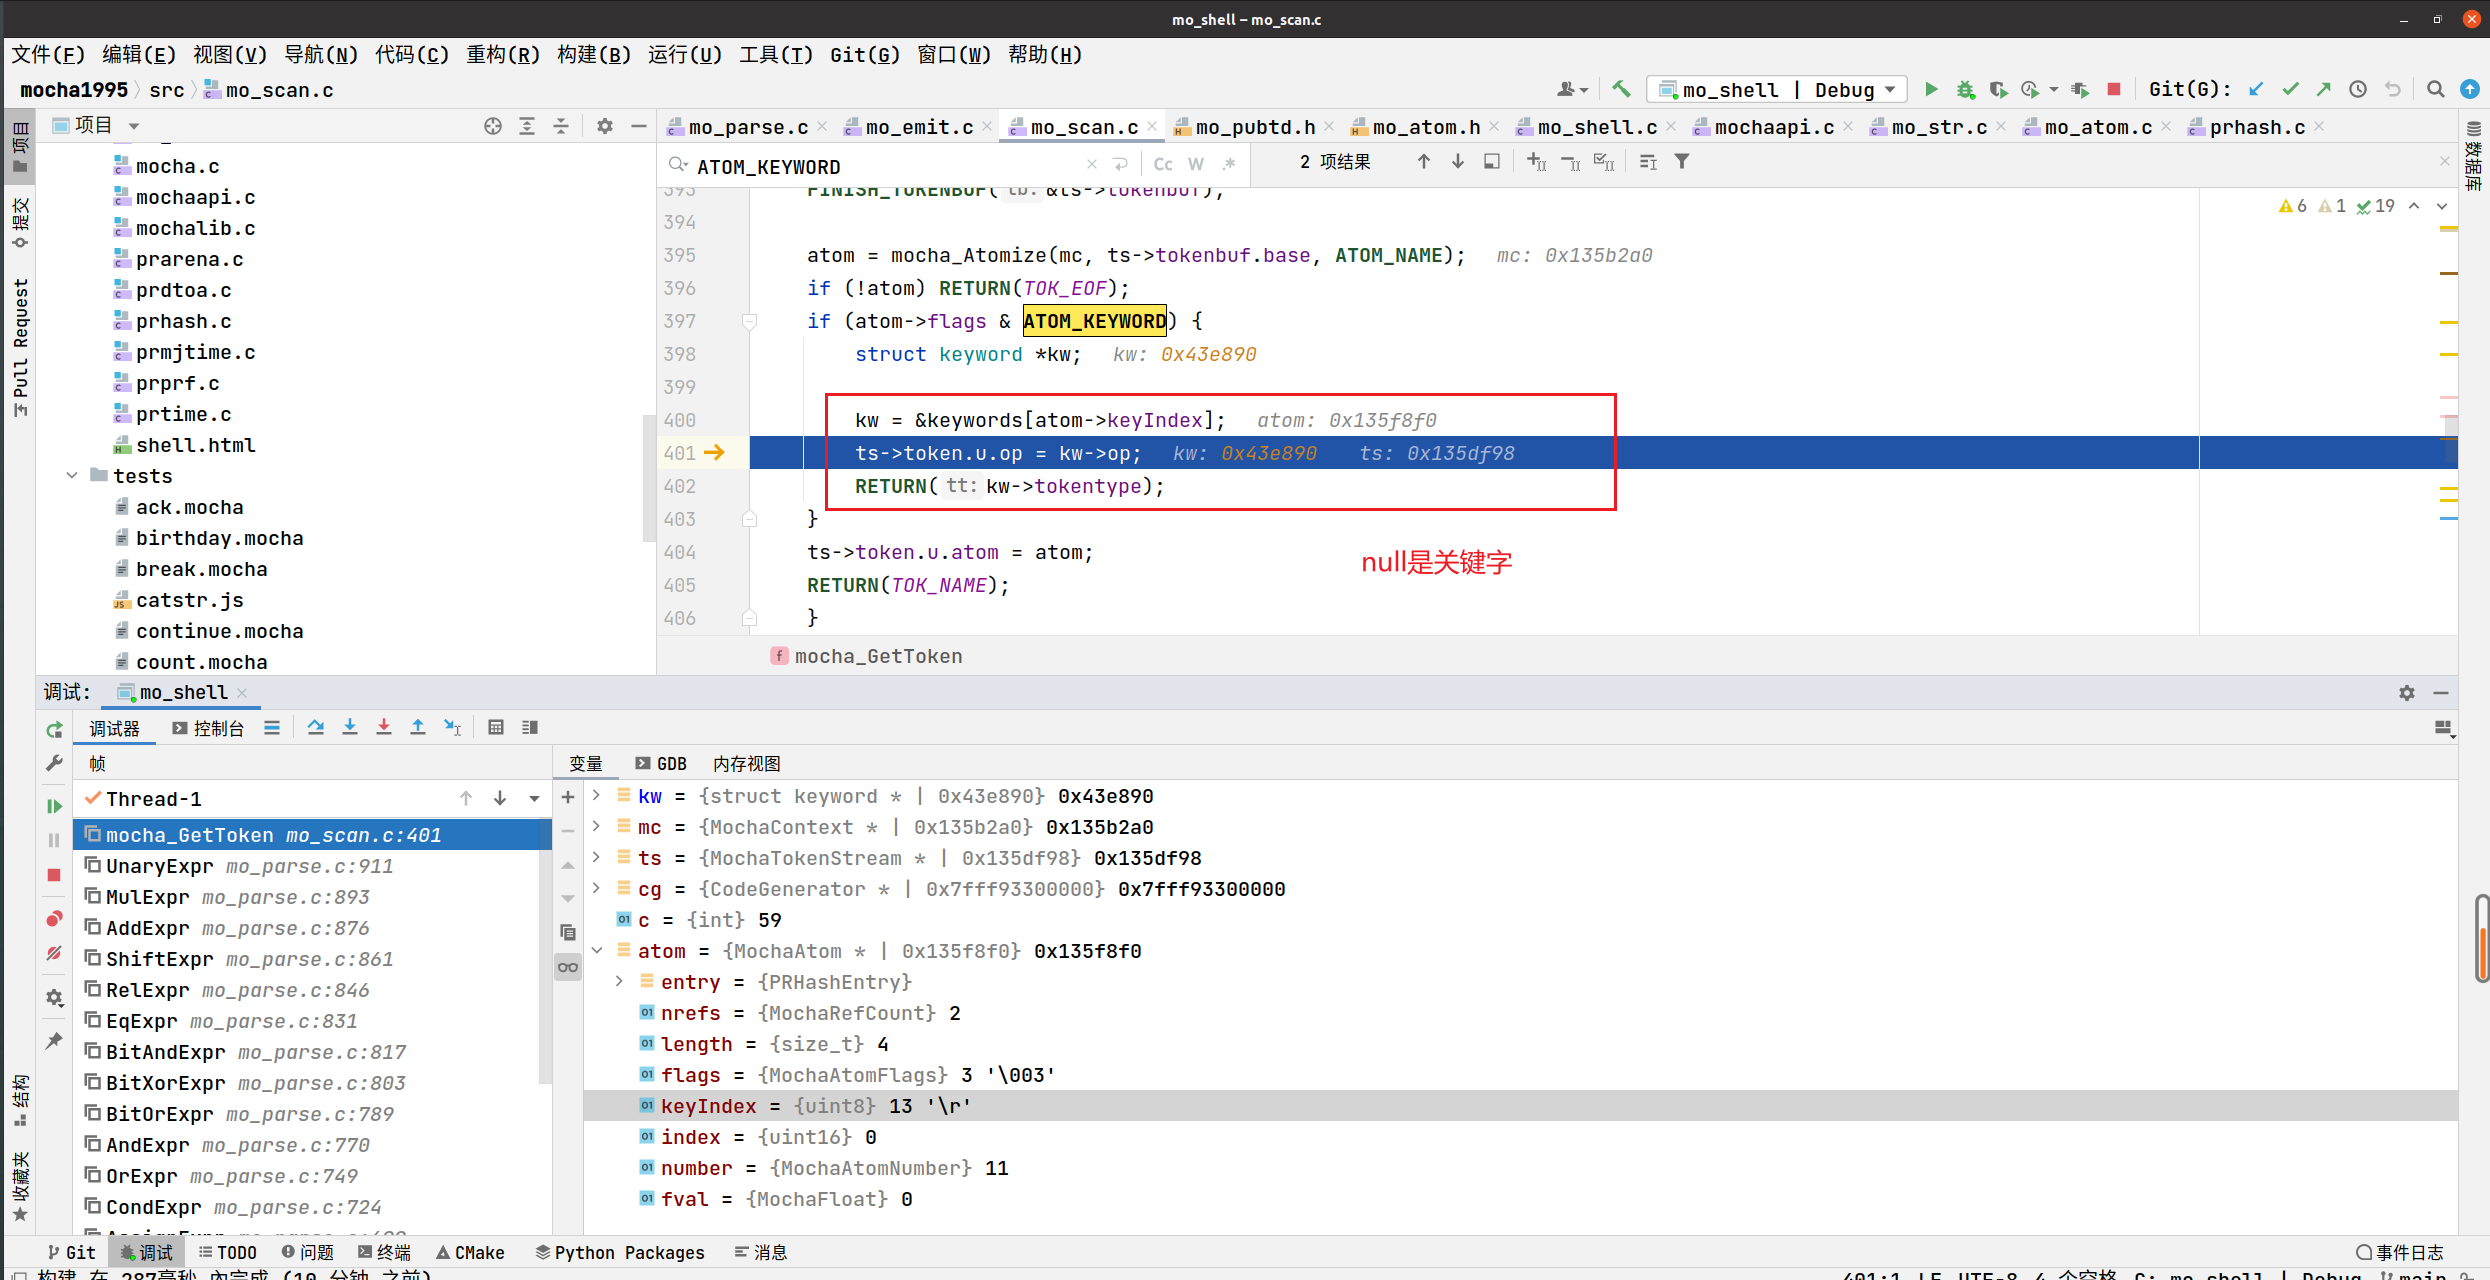Screen dimensions: 2490x1280
Task: Switch to the GDB tab
Action: coord(661,764)
